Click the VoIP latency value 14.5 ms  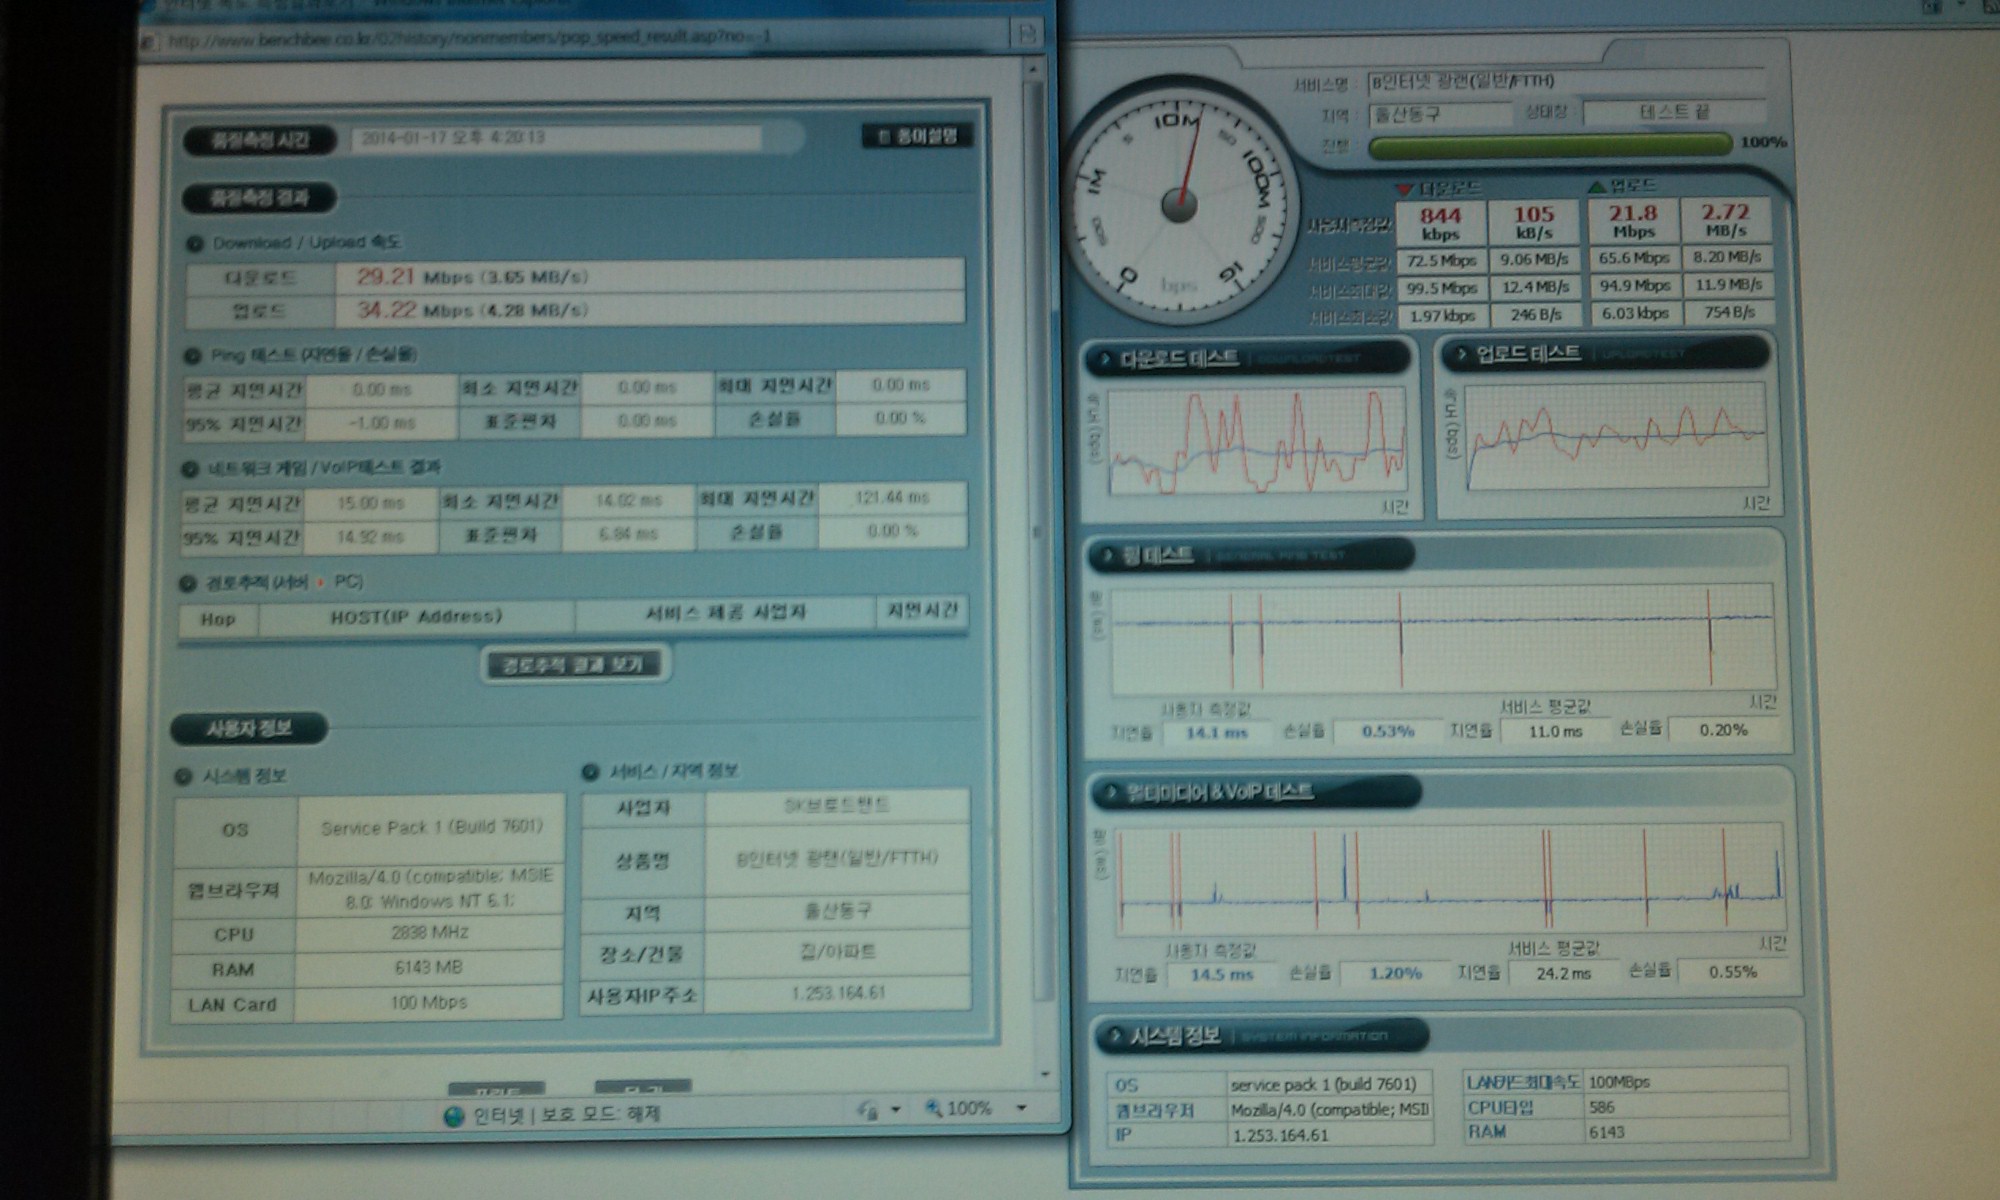[x=1222, y=974]
